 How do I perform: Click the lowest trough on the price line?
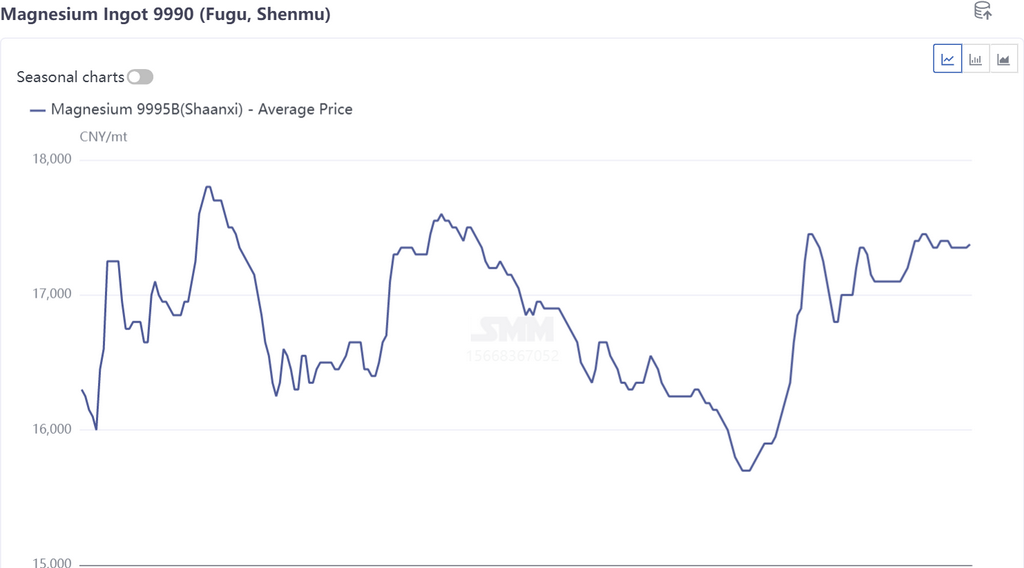point(746,470)
